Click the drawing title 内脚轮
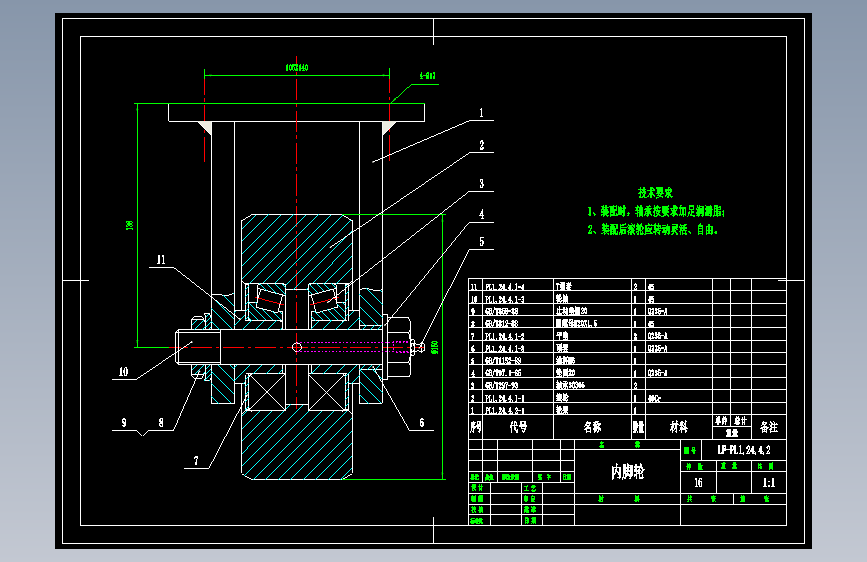Screen dimensions: 867x562 628,472
